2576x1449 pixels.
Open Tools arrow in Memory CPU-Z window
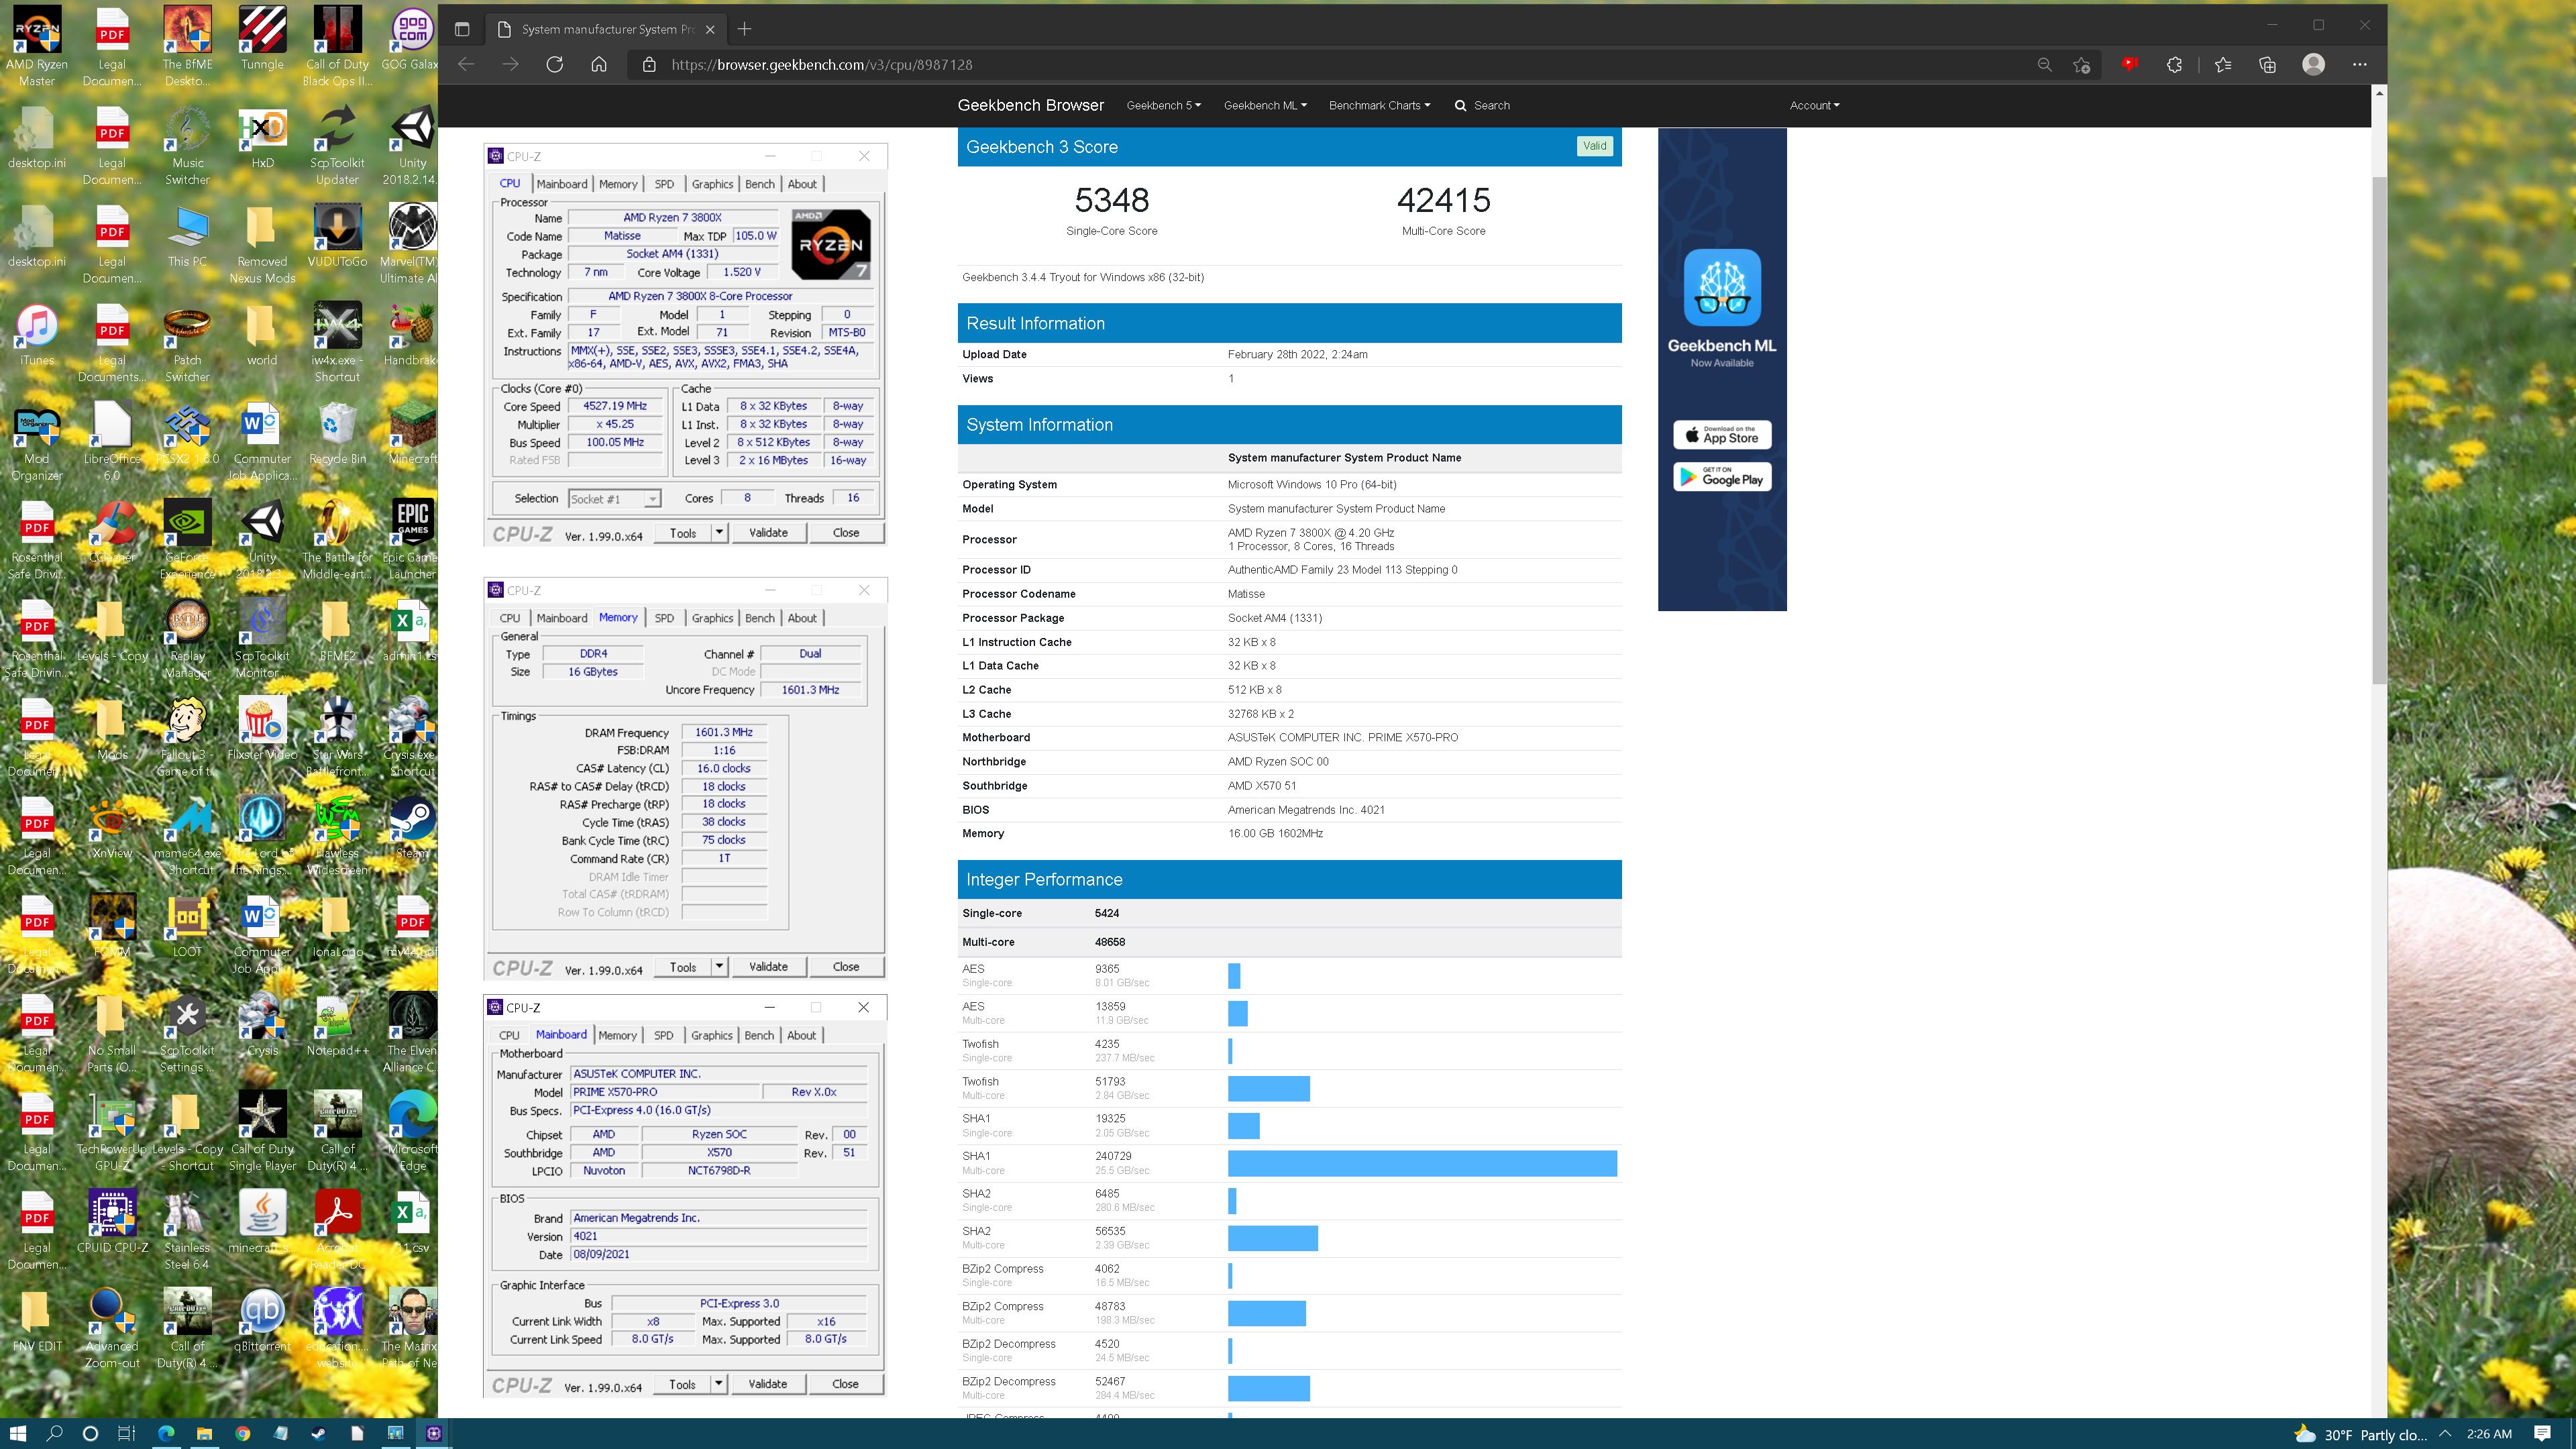click(x=718, y=966)
